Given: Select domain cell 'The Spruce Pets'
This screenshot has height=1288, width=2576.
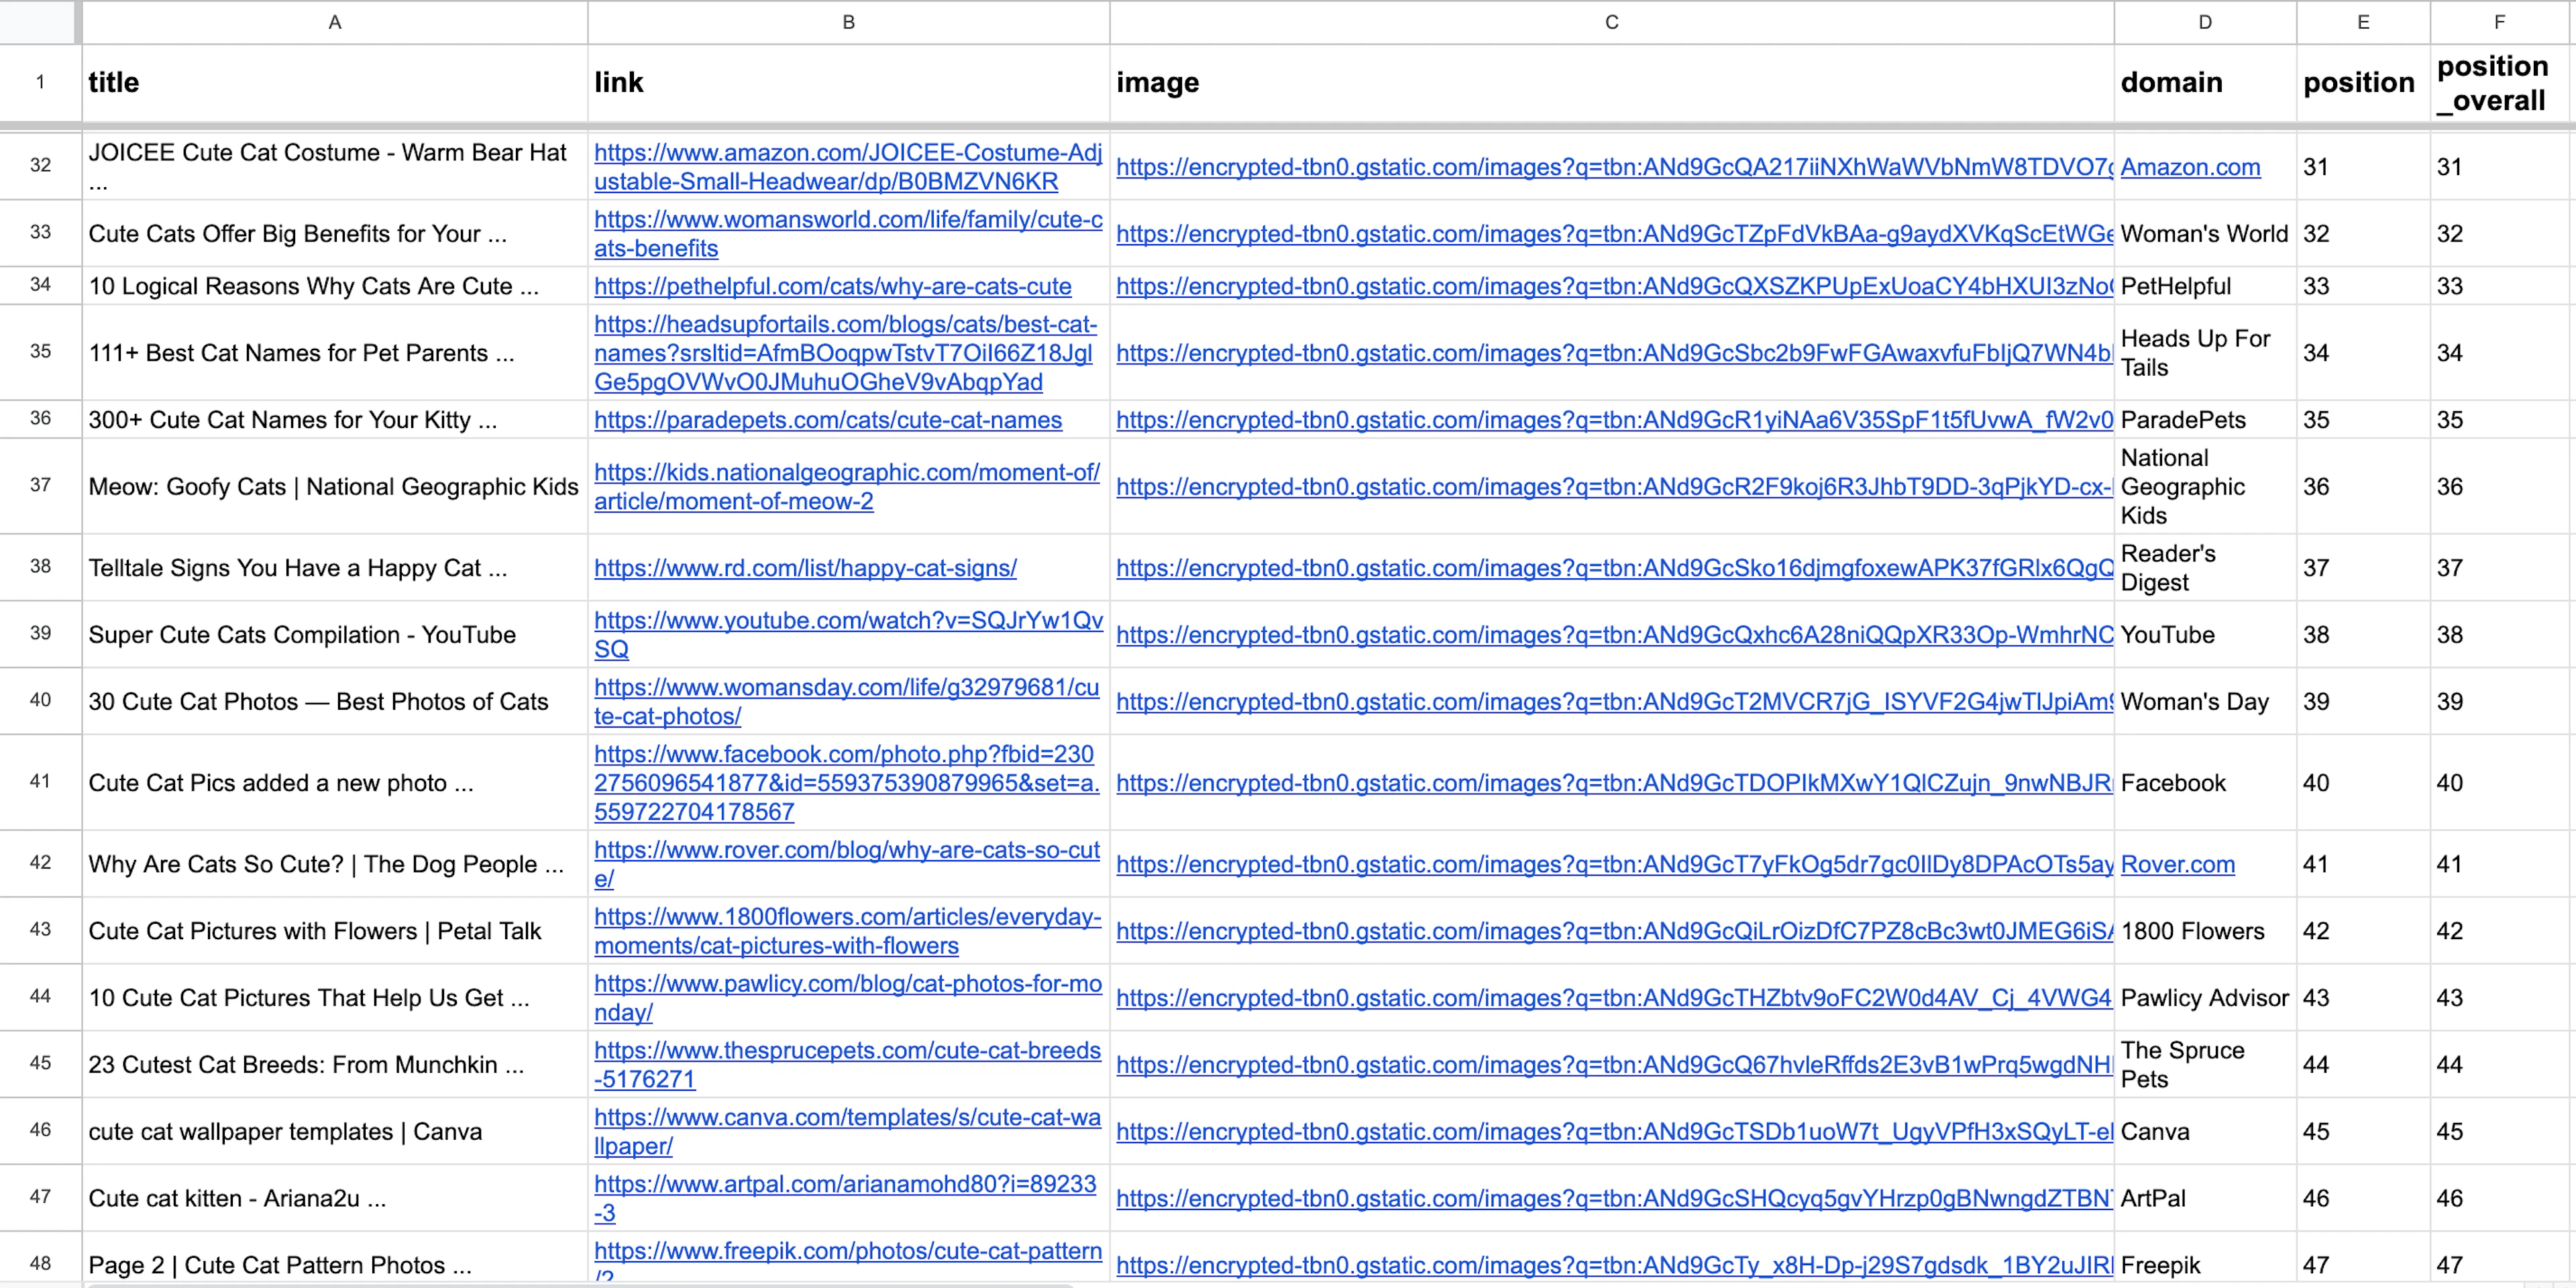Looking at the screenshot, I should (x=2204, y=1064).
